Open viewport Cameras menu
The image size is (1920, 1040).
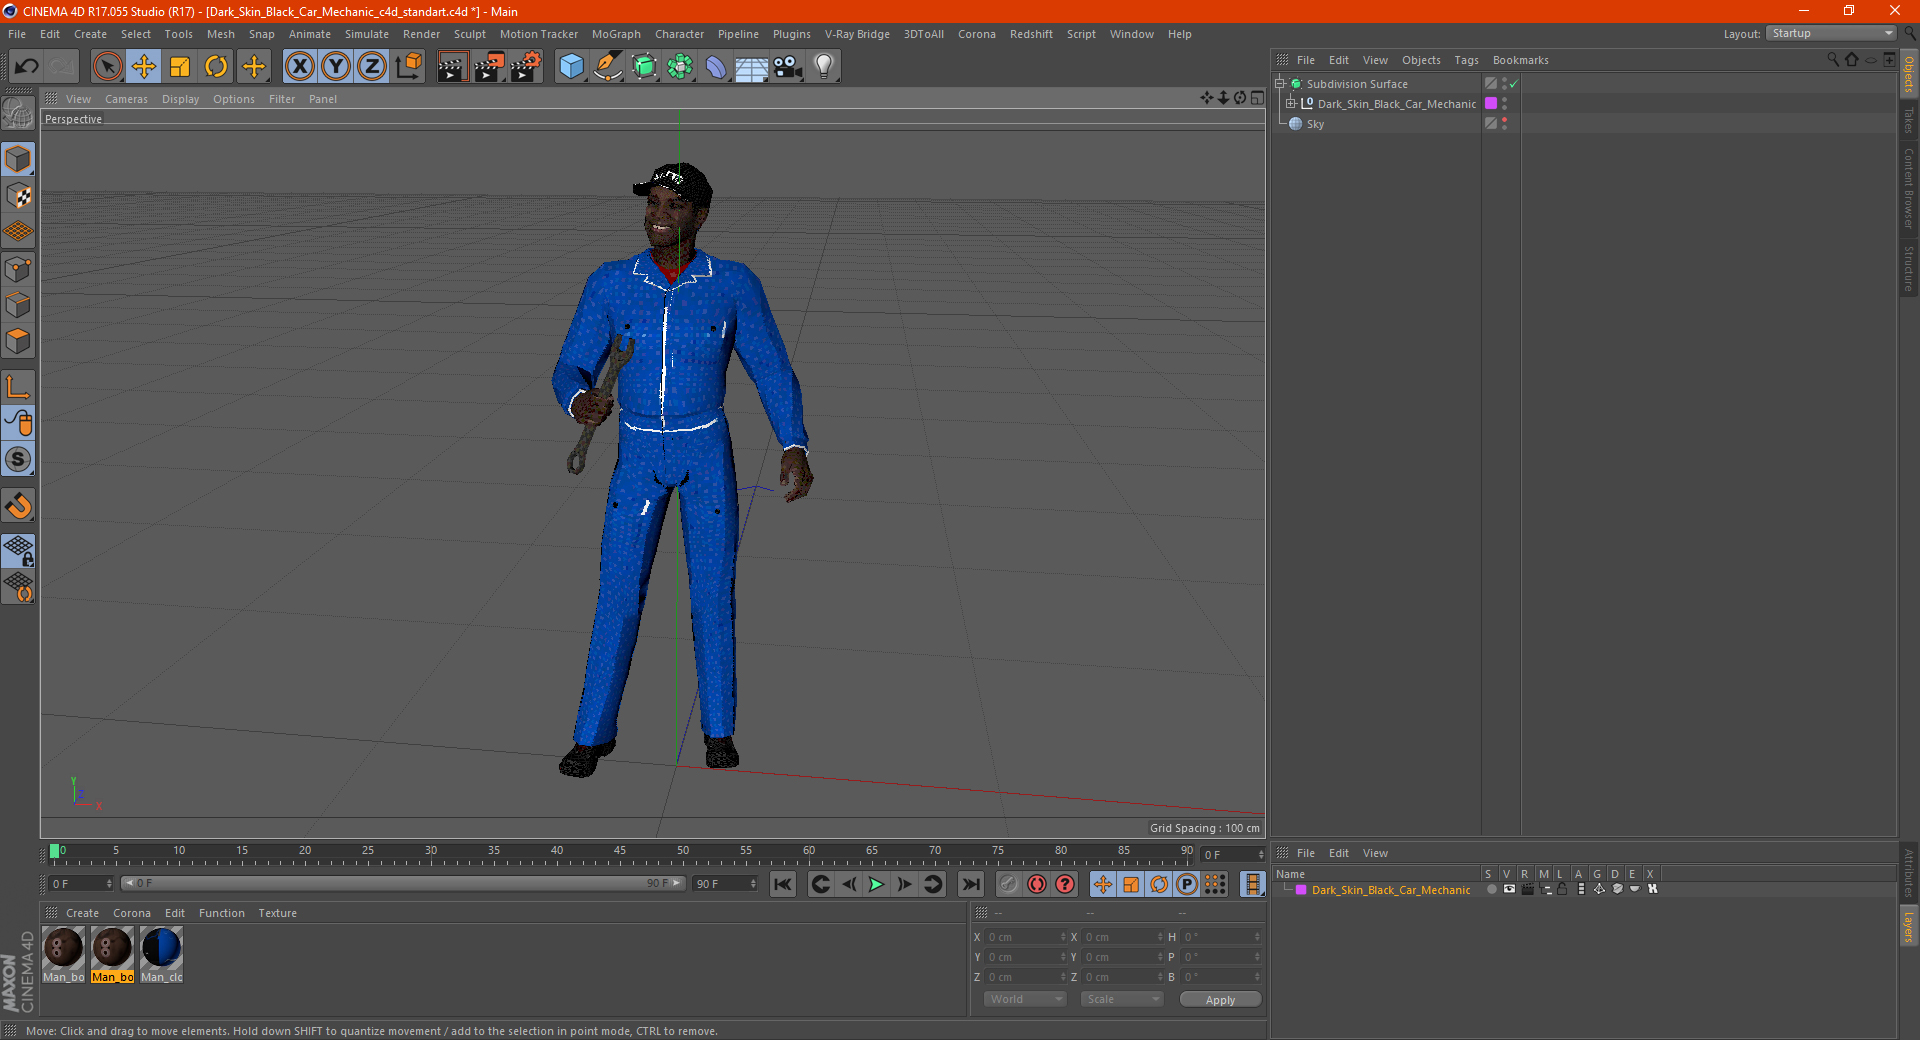[126, 99]
